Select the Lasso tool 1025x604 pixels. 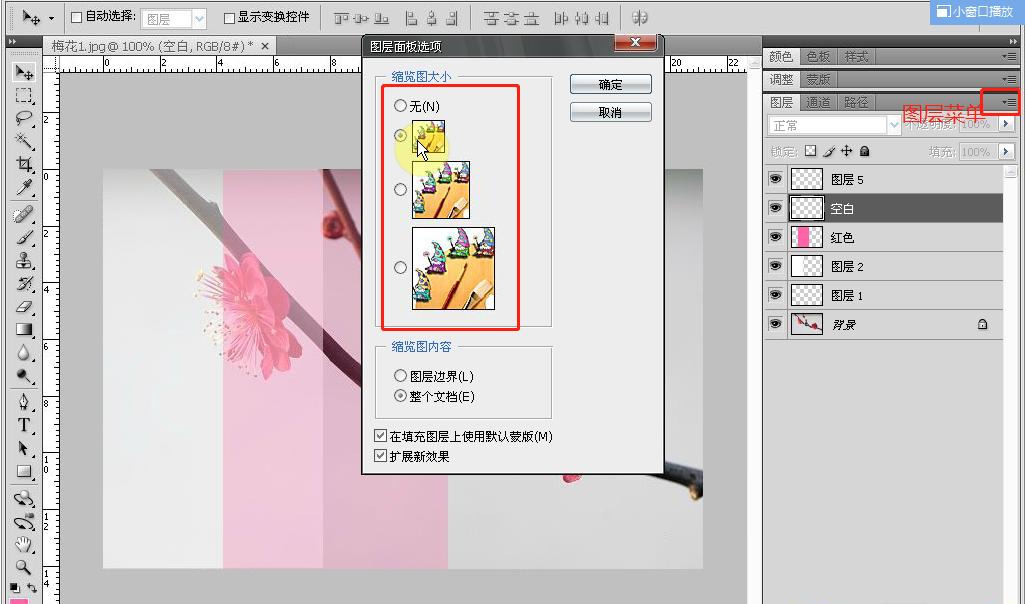coord(23,119)
